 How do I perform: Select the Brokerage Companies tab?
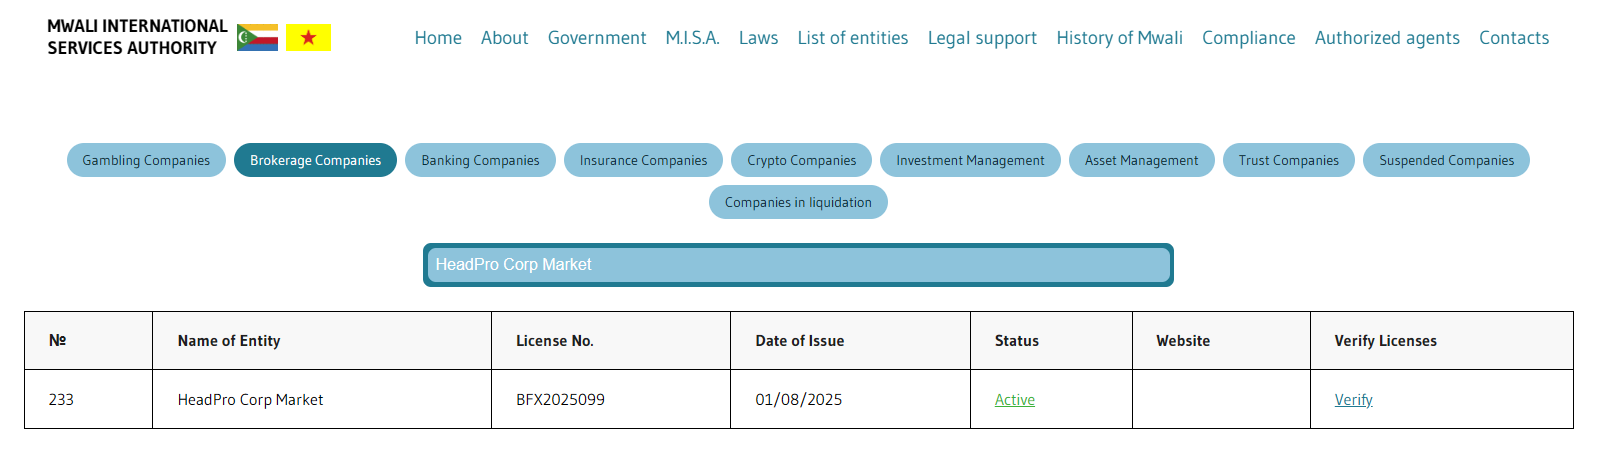(315, 160)
